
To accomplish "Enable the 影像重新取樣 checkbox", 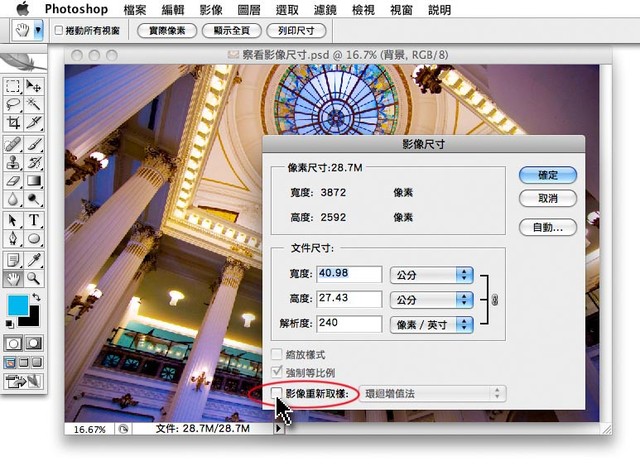I will pyautogui.click(x=278, y=394).
